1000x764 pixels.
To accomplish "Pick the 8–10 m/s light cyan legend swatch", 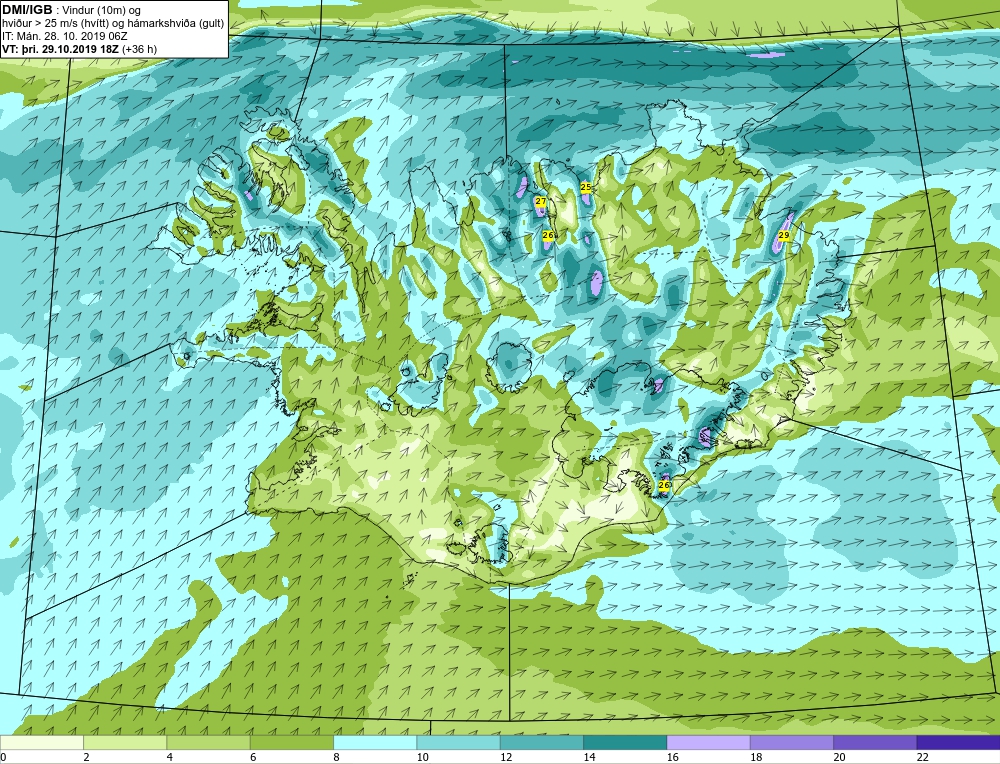I will click(x=375, y=742).
